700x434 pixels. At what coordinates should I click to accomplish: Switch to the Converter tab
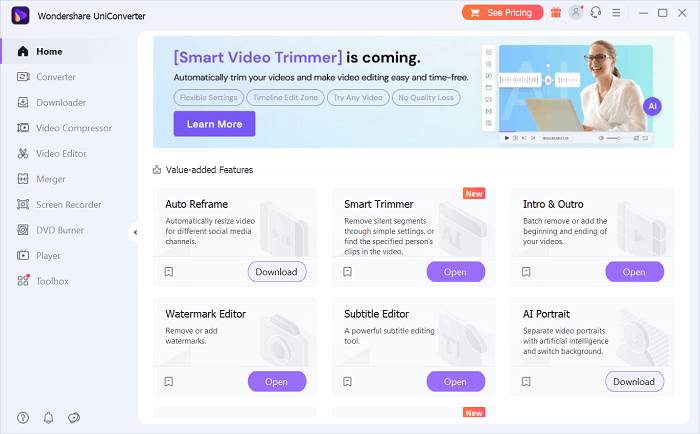click(55, 77)
